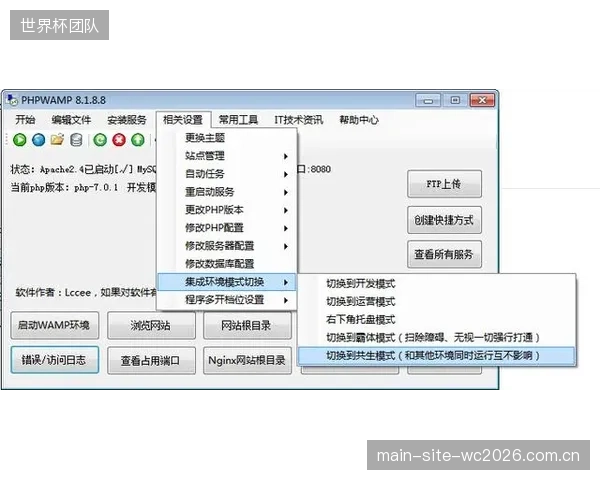Screen dimensions: 600x480
Task: Click the FTP上传 button
Action: tap(444, 184)
